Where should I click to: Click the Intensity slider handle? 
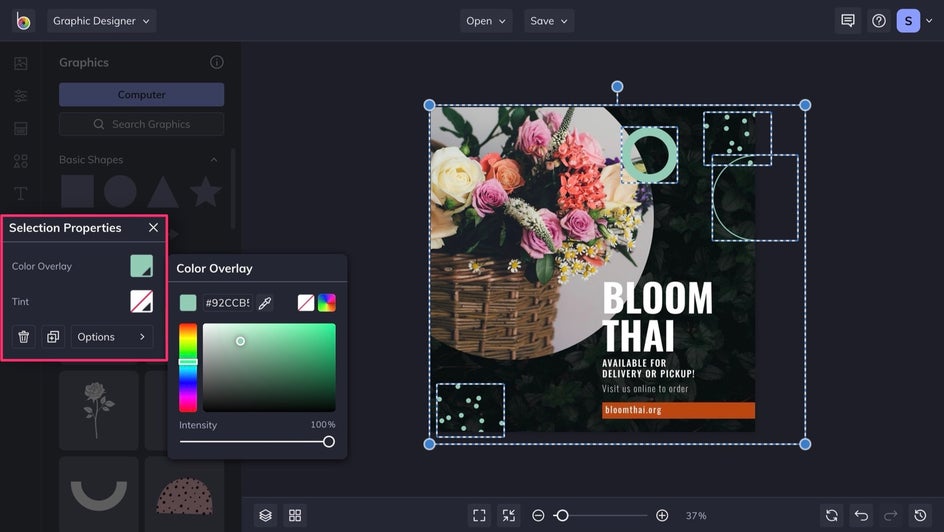tap(329, 442)
